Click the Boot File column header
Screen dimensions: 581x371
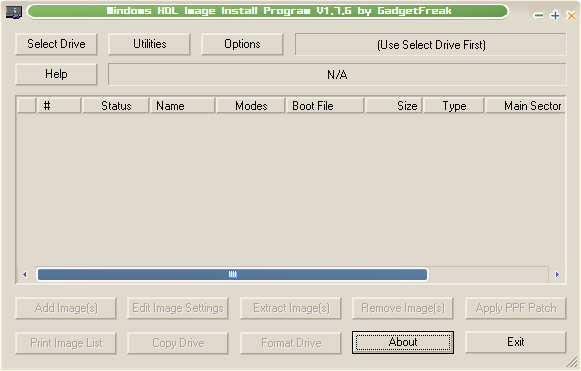[325, 106]
